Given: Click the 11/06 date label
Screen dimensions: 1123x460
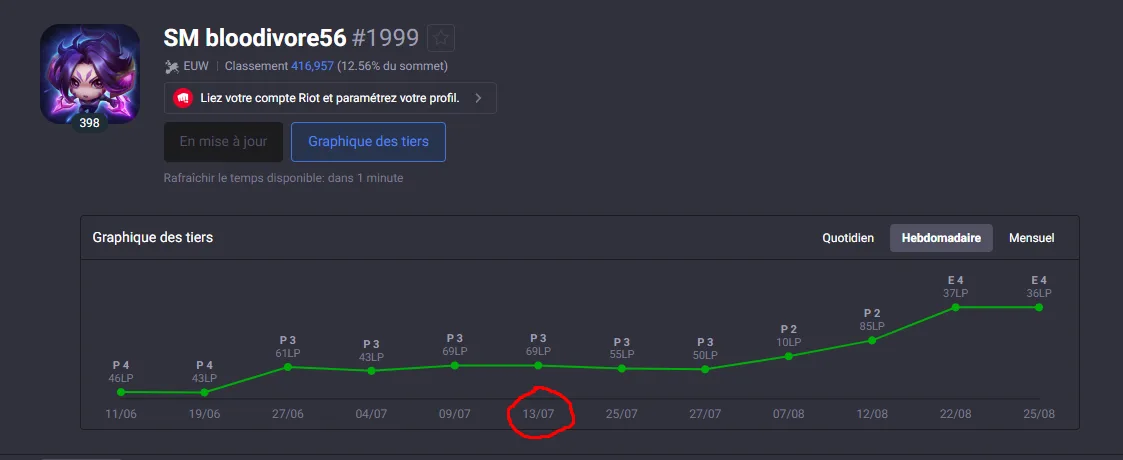Looking at the screenshot, I should tap(121, 415).
